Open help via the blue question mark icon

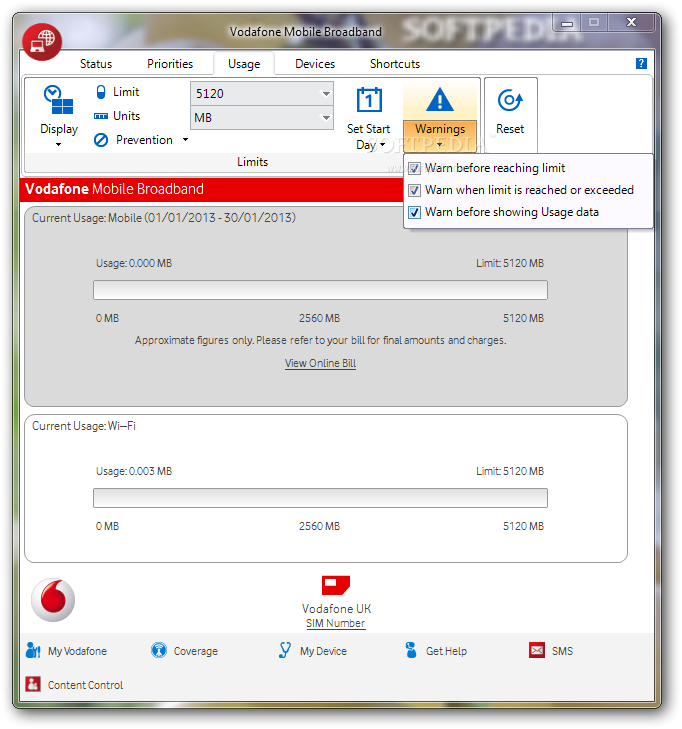pyautogui.click(x=641, y=63)
